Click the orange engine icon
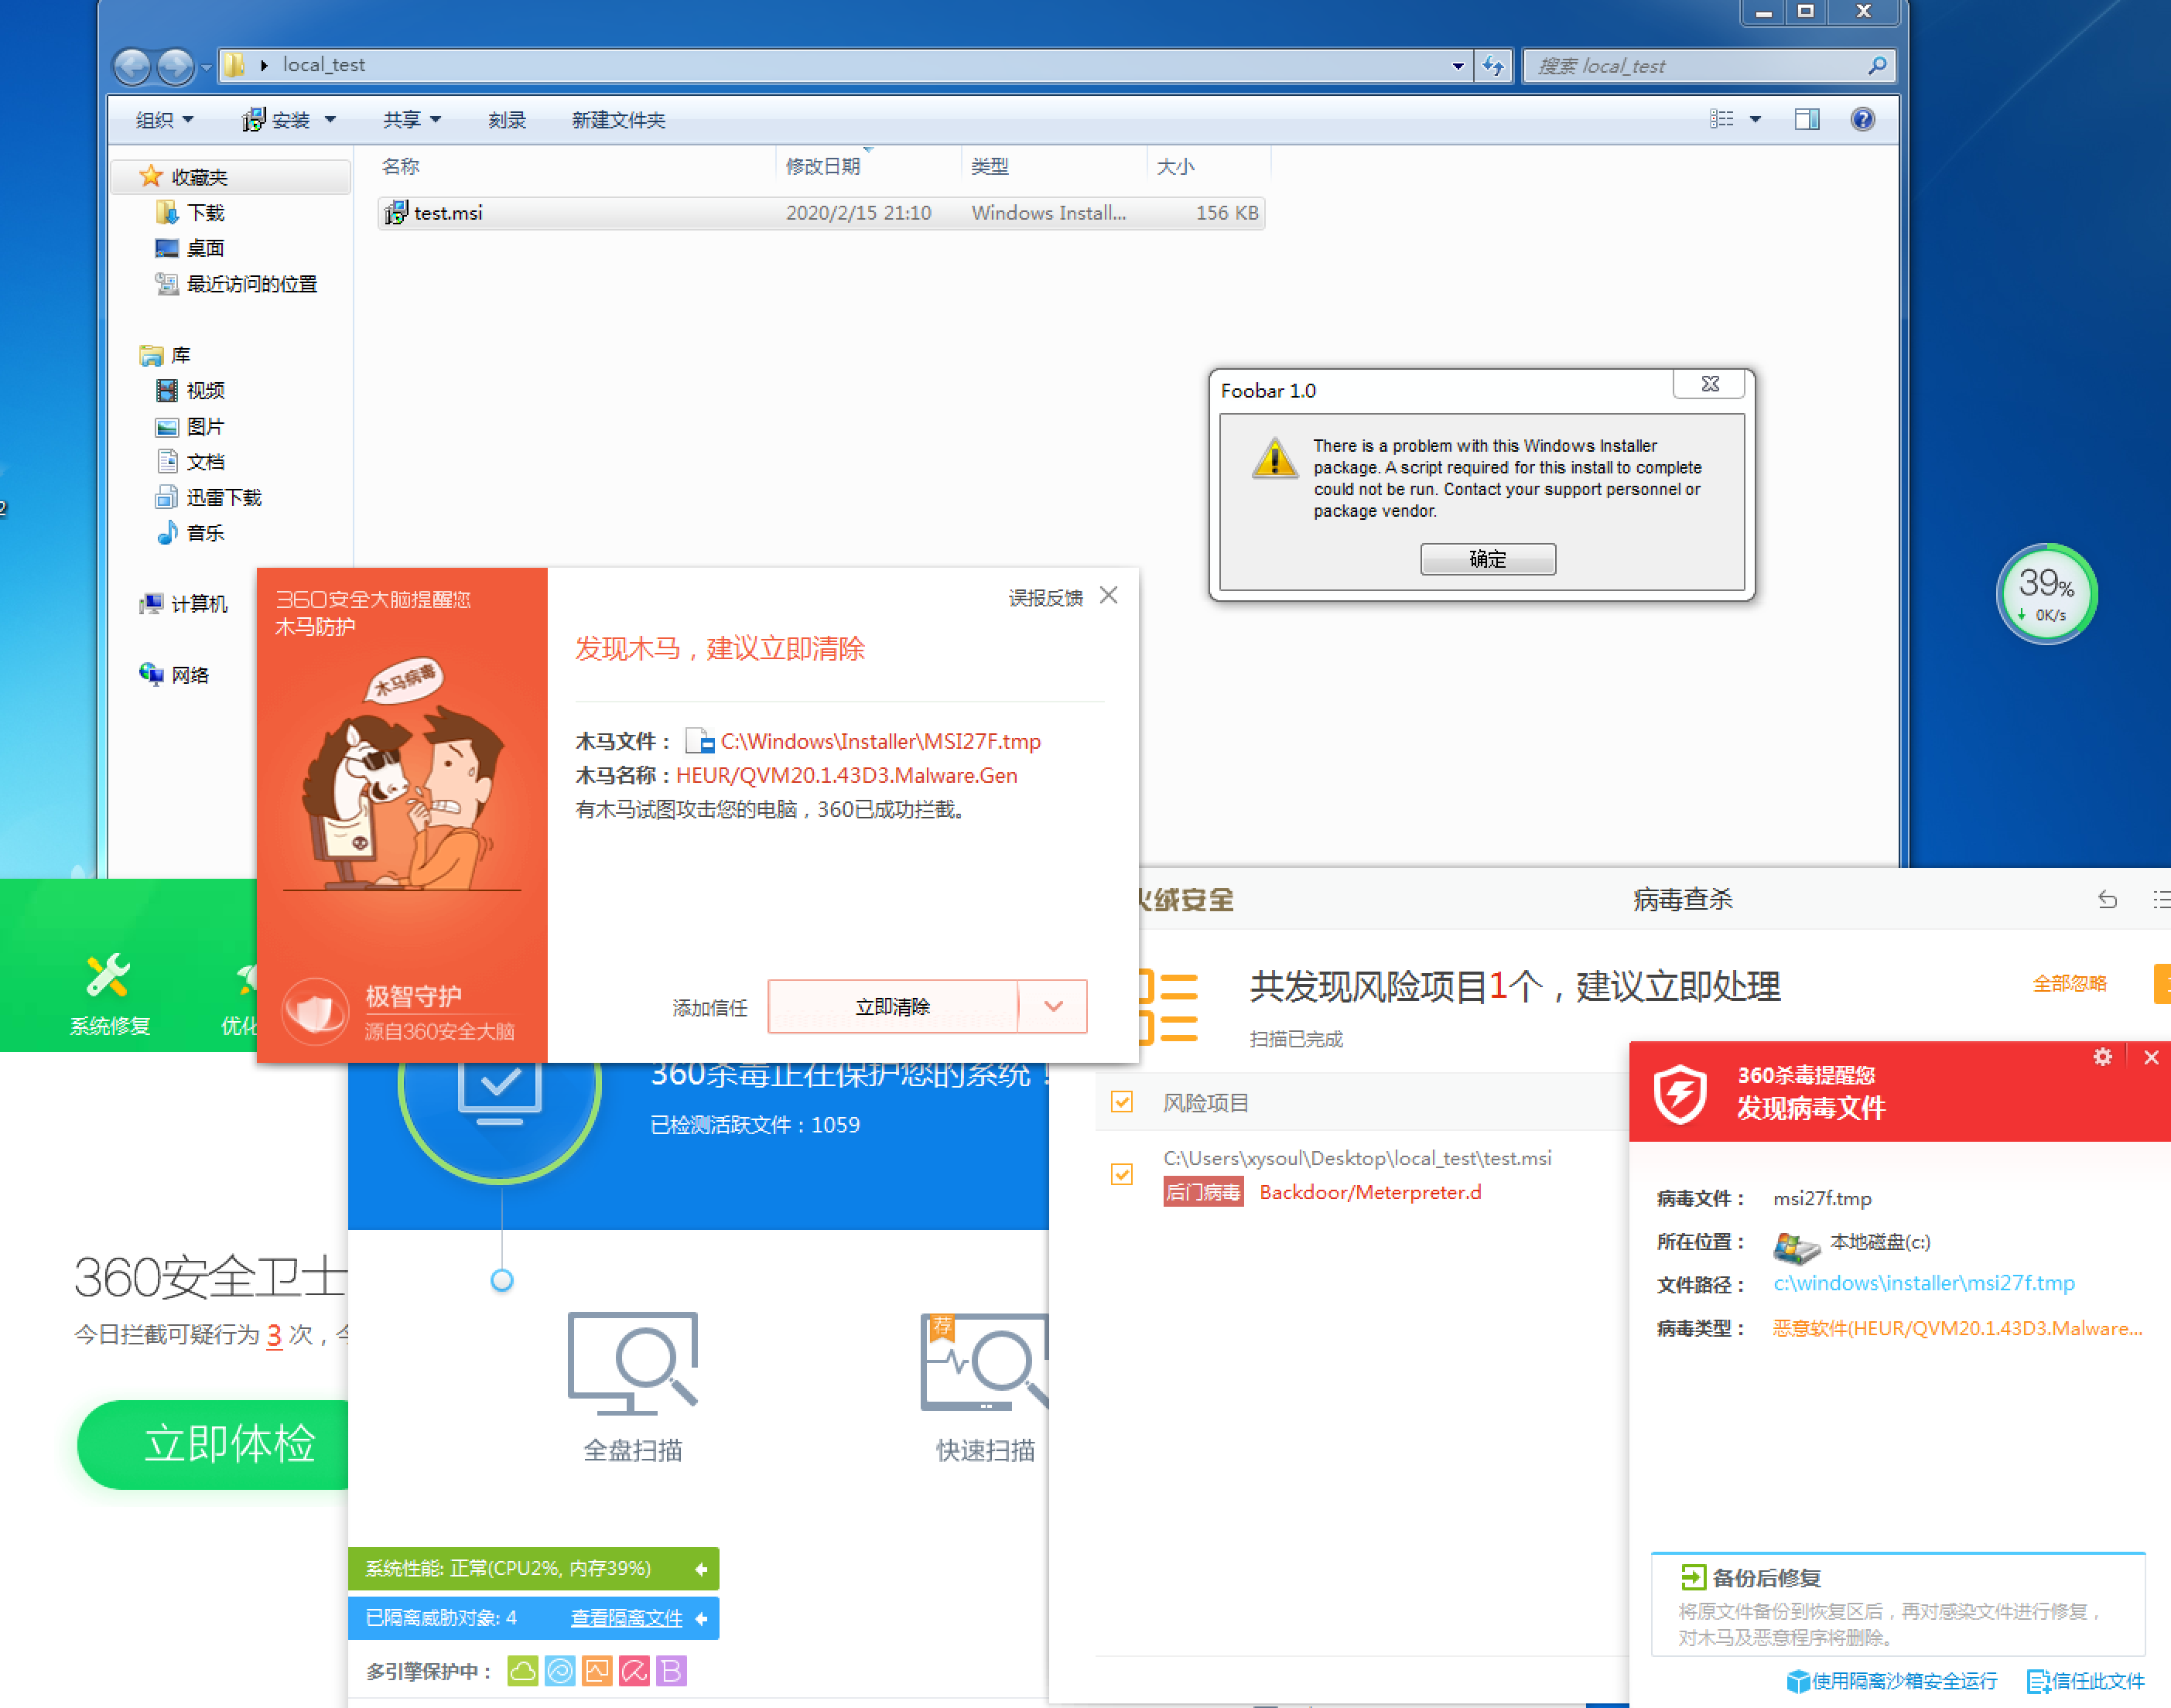The width and height of the screenshot is (2171, 1708). point(597,1671)
